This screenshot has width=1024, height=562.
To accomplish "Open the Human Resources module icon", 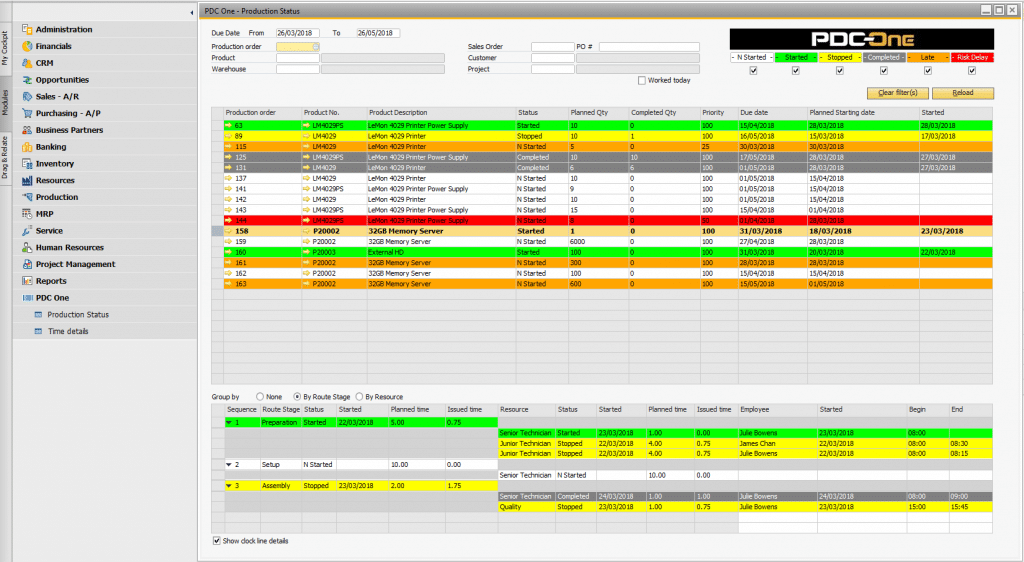I will coord(27,248).
